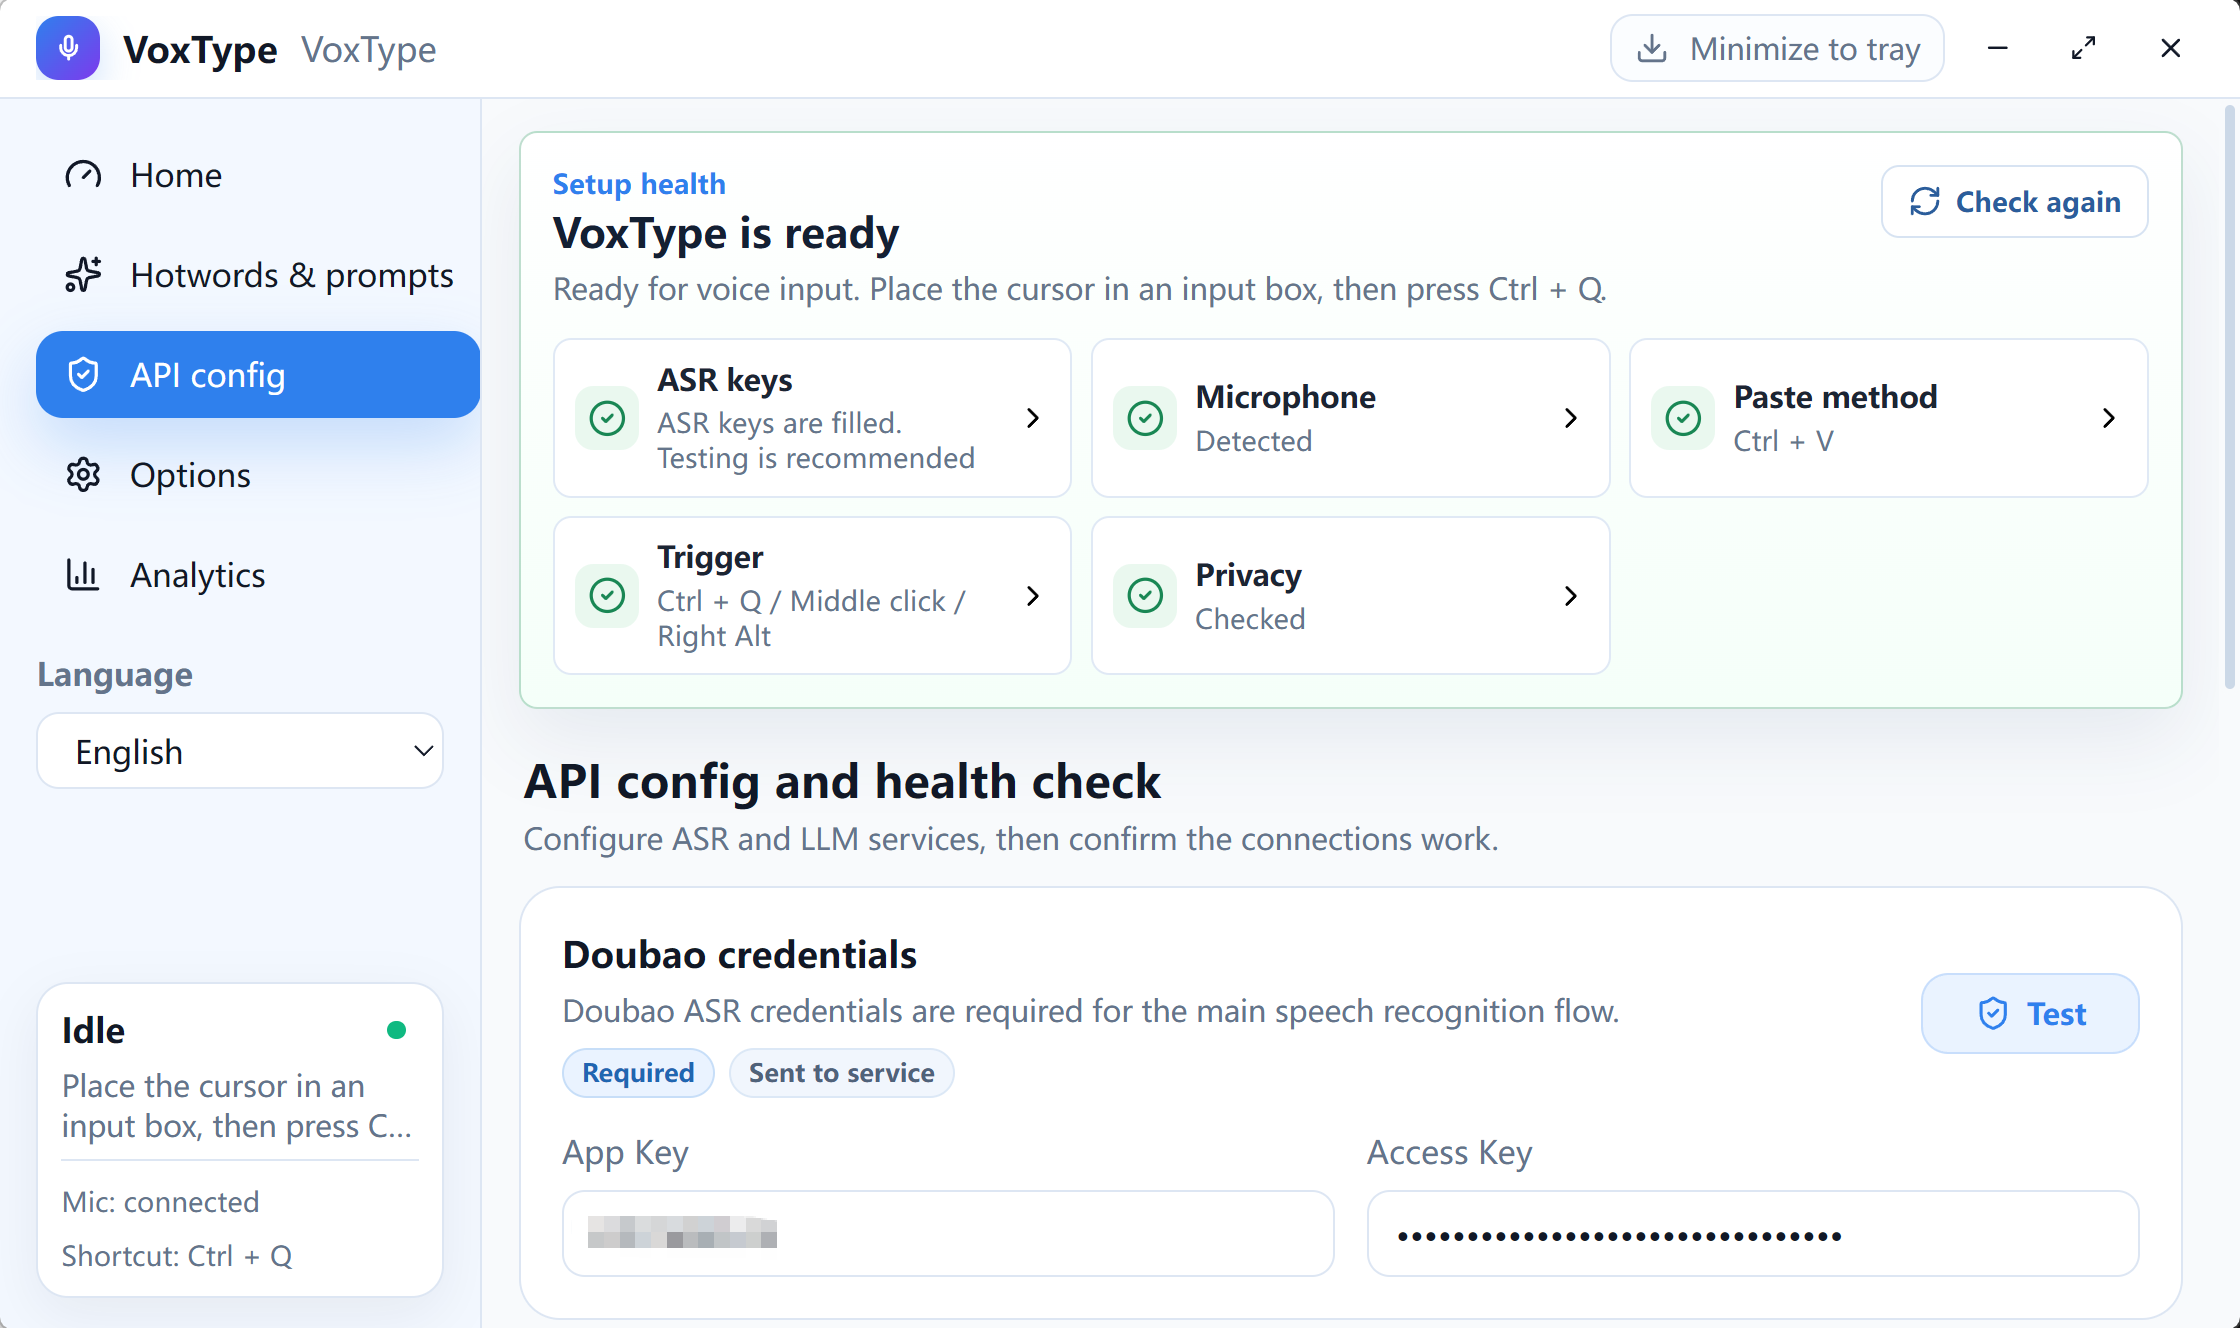Click the Setup health label
2240x1328 pixels.
click(x=639, y=184)
